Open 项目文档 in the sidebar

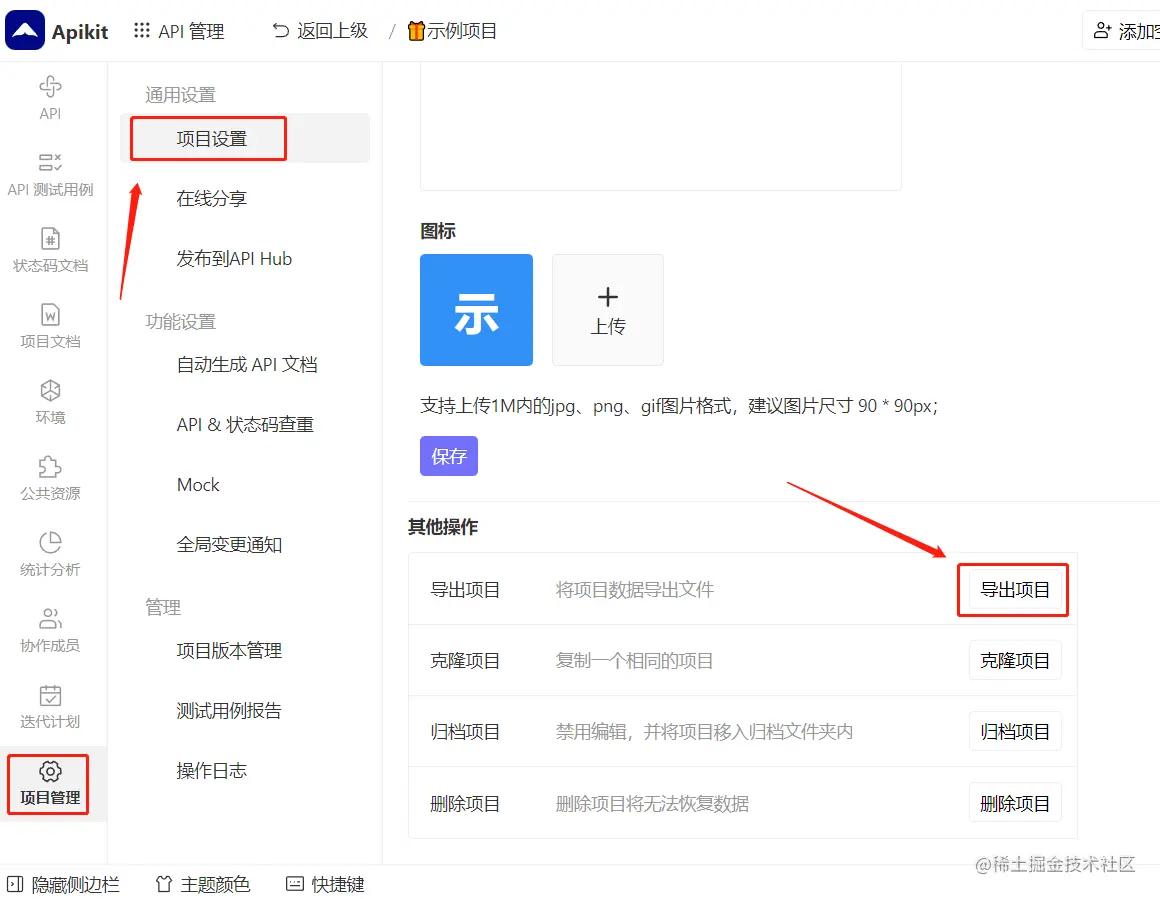50,326
